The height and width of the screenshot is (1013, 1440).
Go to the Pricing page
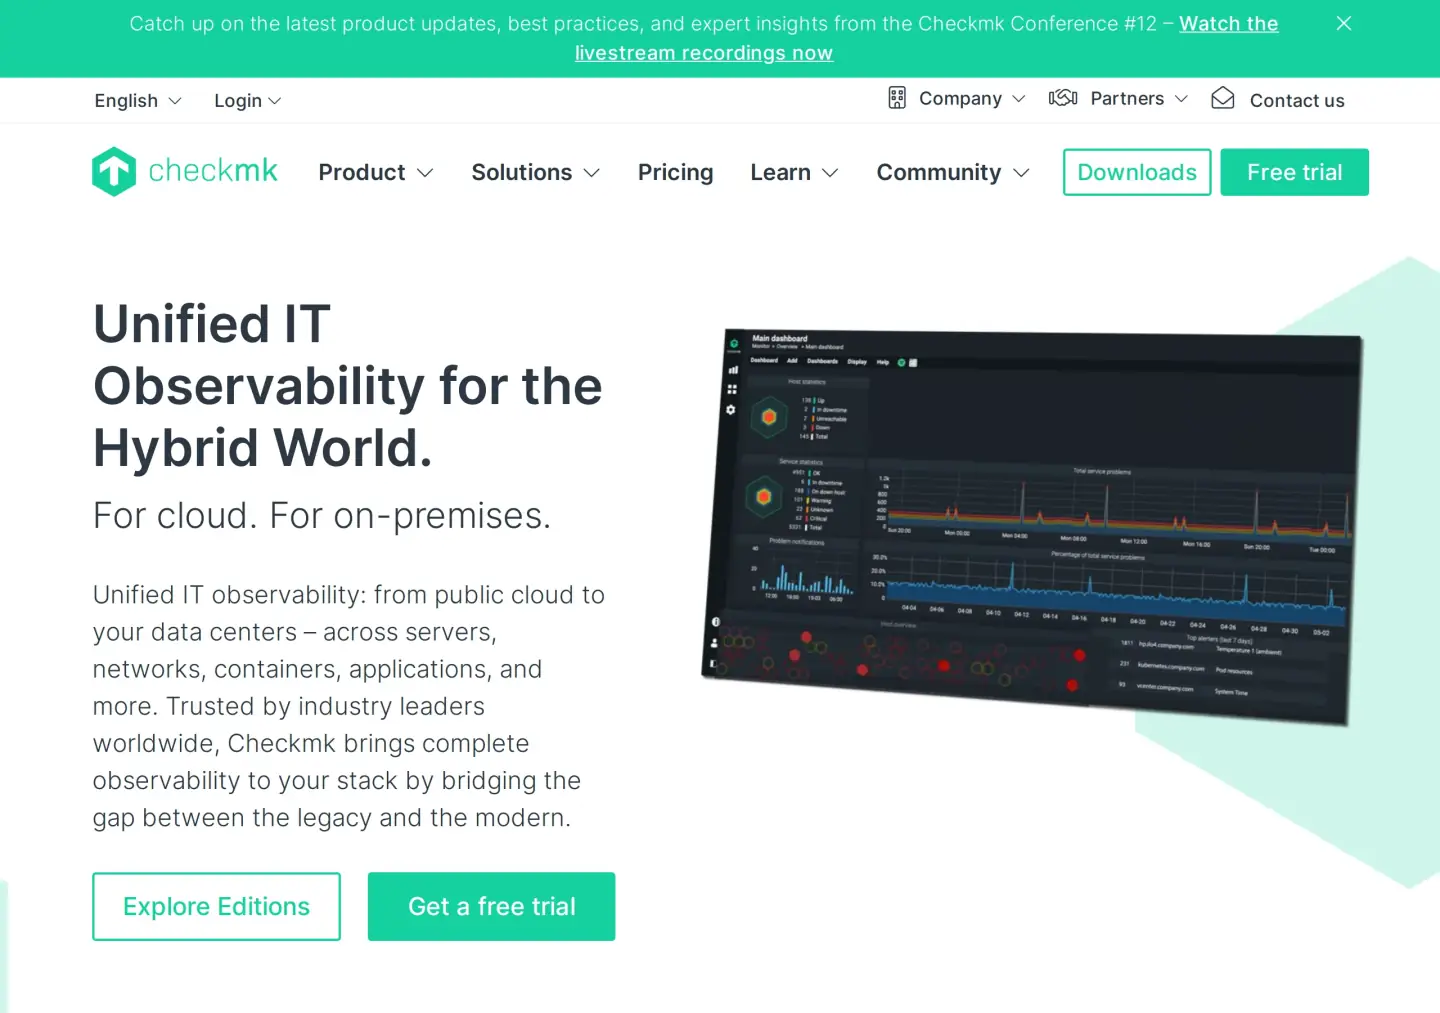point(676,173)
